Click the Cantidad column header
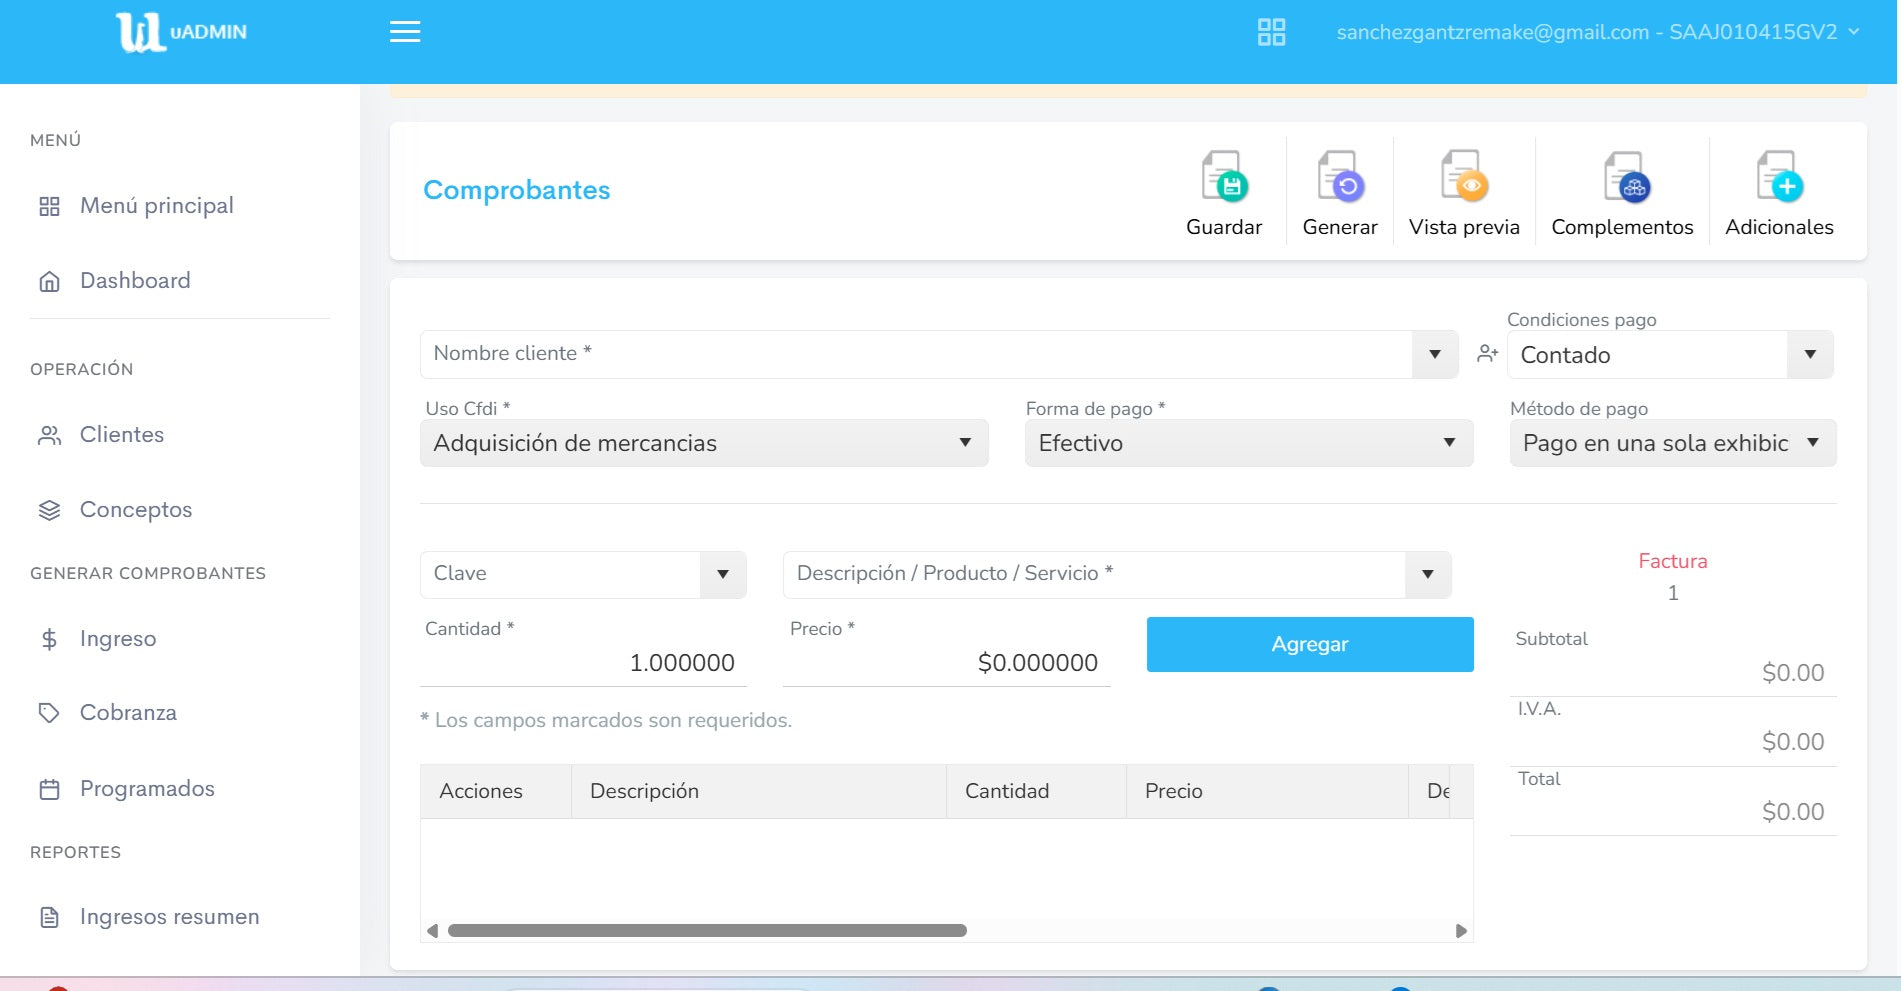This screenshot has width=1901, height=991. point(1036,792)
